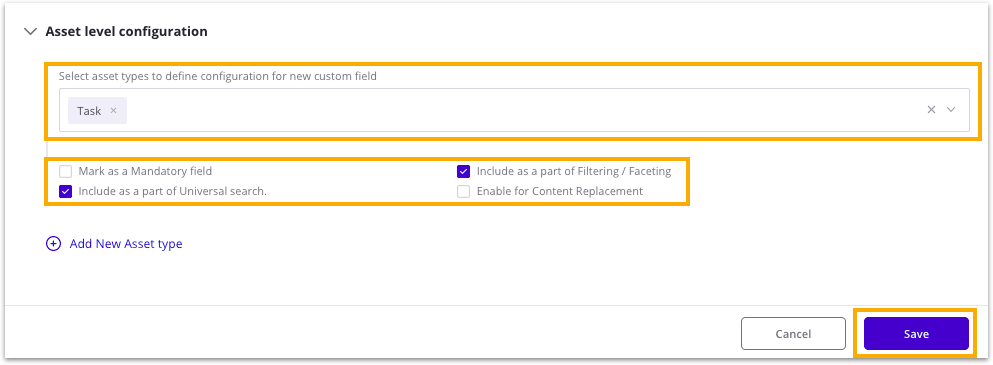Collapse the Asset level configuration chevron

[x=30, y=32]
